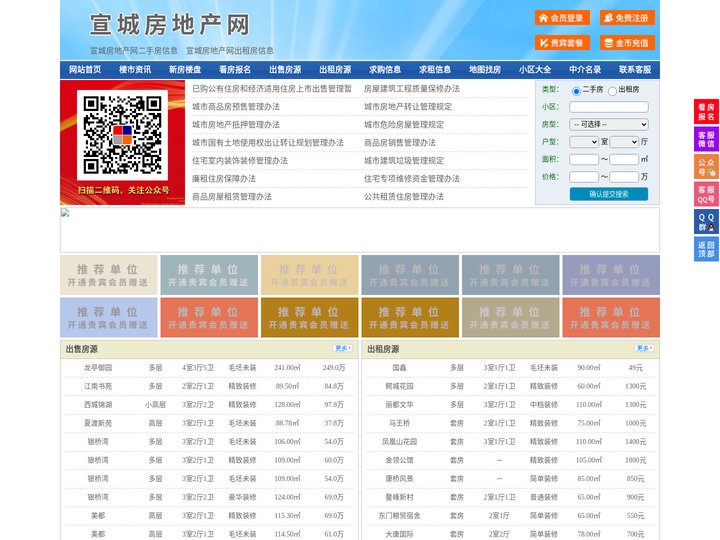The height and width of the screenshot is (540, 720).
Task: Open 金领公馆 rental listing
Action: 399,460
